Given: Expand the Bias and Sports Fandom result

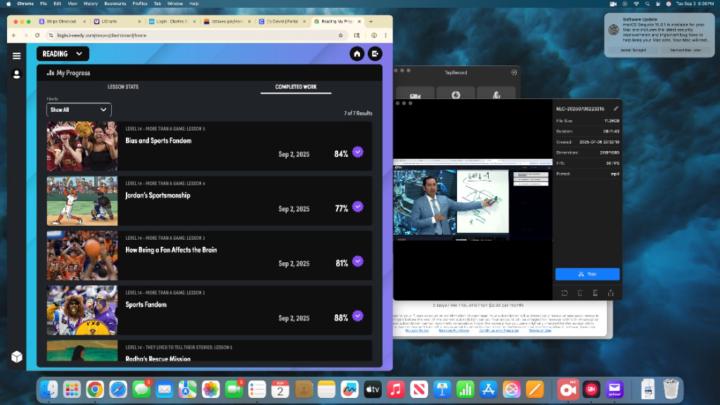Looking at the screenshot, I should pyautogui.click(x=358, y=152).
